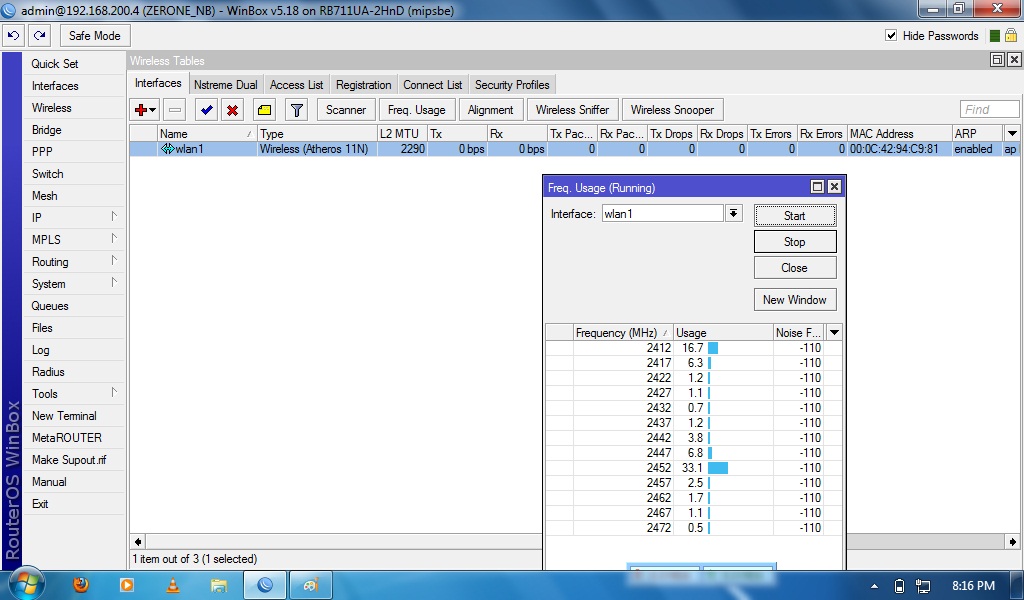Switch to the Registration tab
Screen dimensions: 1024x600
pos(364,85)
